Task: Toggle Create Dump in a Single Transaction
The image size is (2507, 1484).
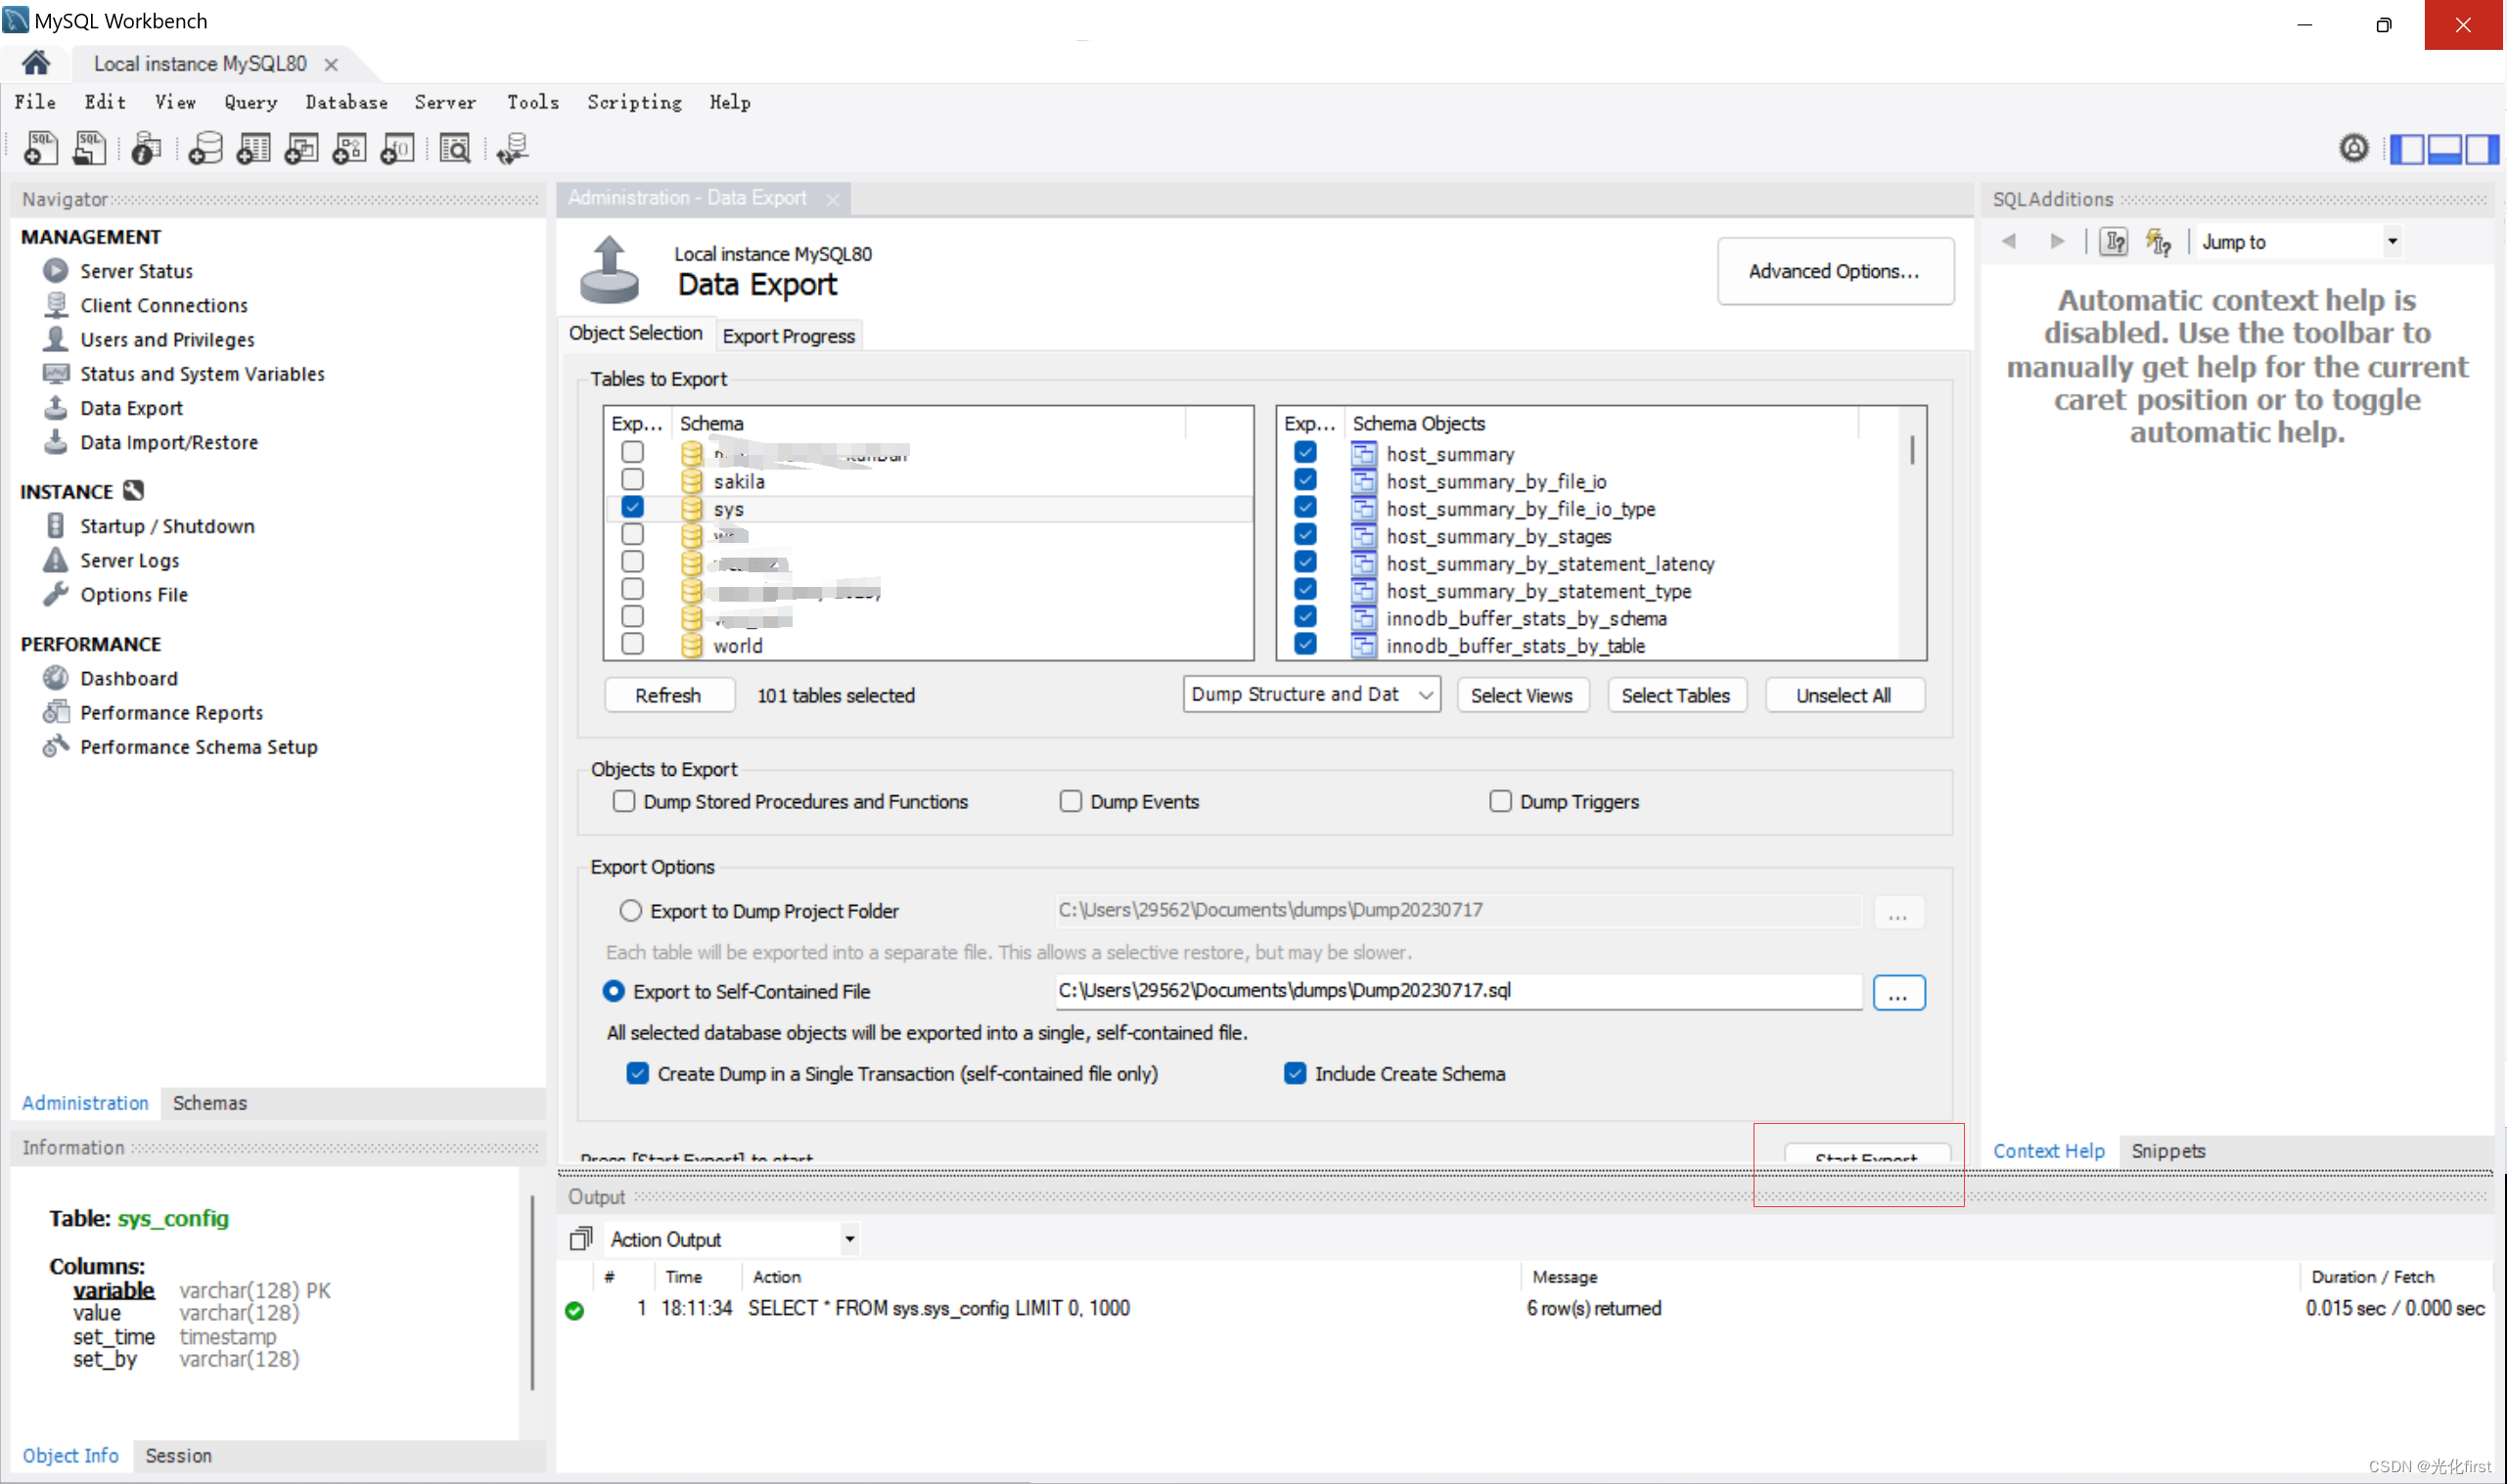Action: coord(637,1073)
